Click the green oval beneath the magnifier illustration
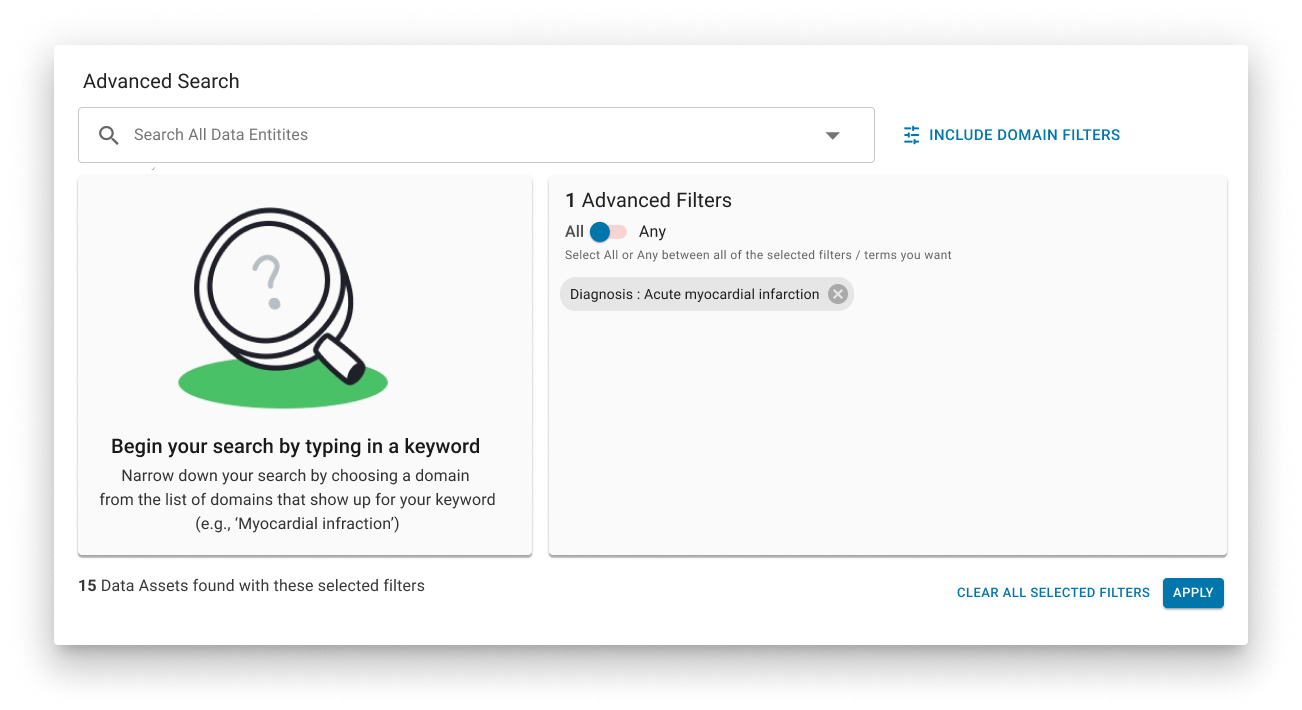Image resolution: width=1302 pixels, height=710 pixels. tap(282, 384)
